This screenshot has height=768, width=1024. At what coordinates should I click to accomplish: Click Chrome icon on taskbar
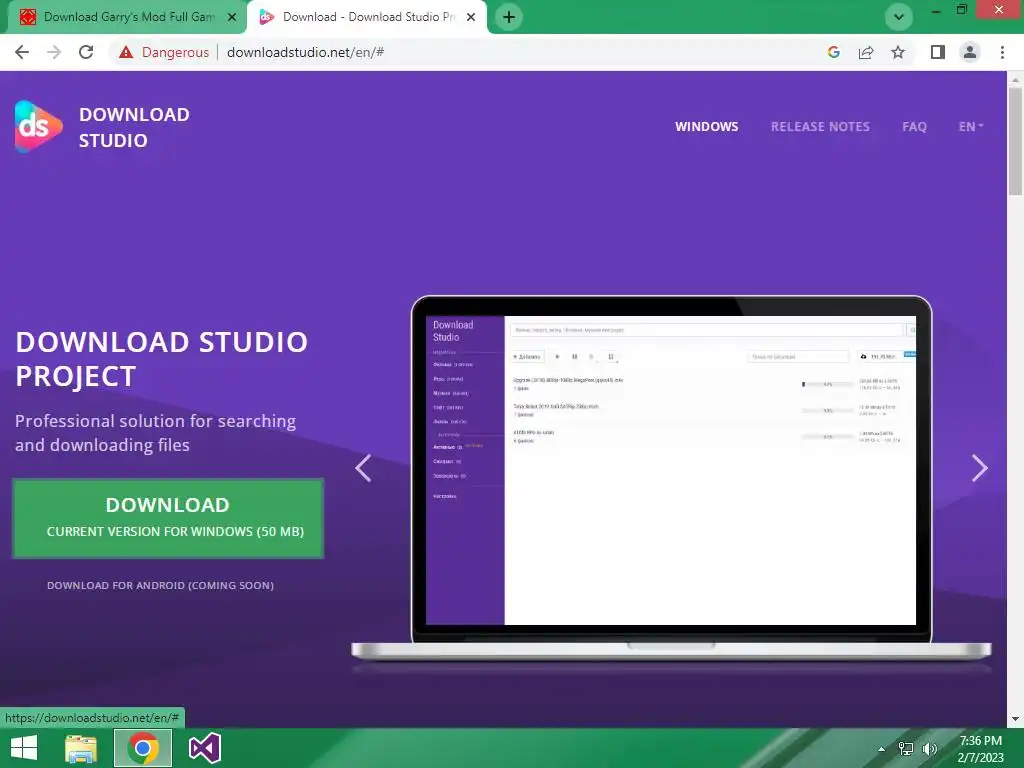[x=143, y=748]
